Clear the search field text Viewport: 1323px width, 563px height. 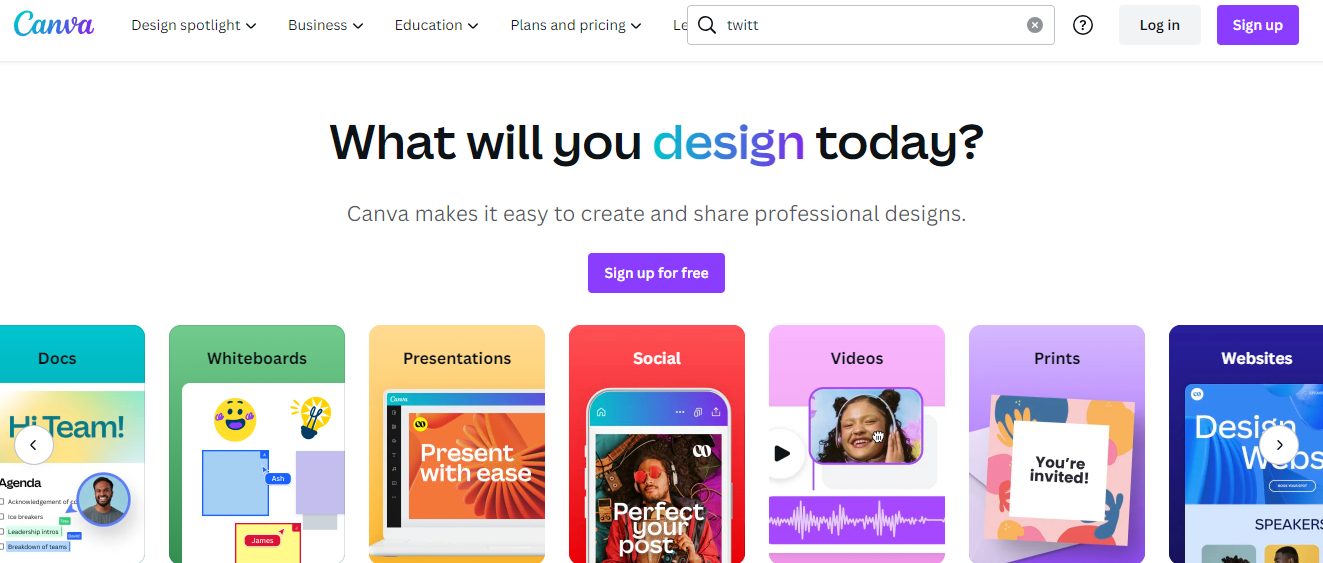coord(1035,25)
